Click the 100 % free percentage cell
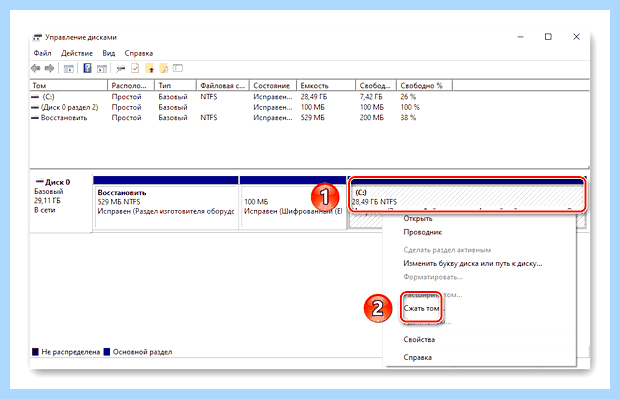 coord(410,107)
